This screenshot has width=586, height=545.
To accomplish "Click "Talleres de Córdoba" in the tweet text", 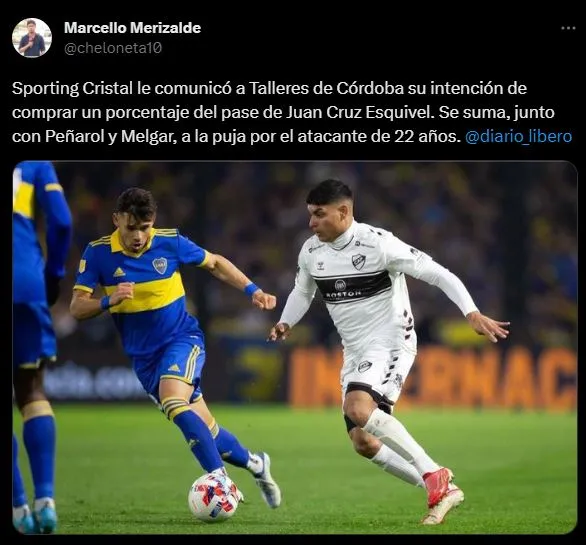I will click(326, 89).
